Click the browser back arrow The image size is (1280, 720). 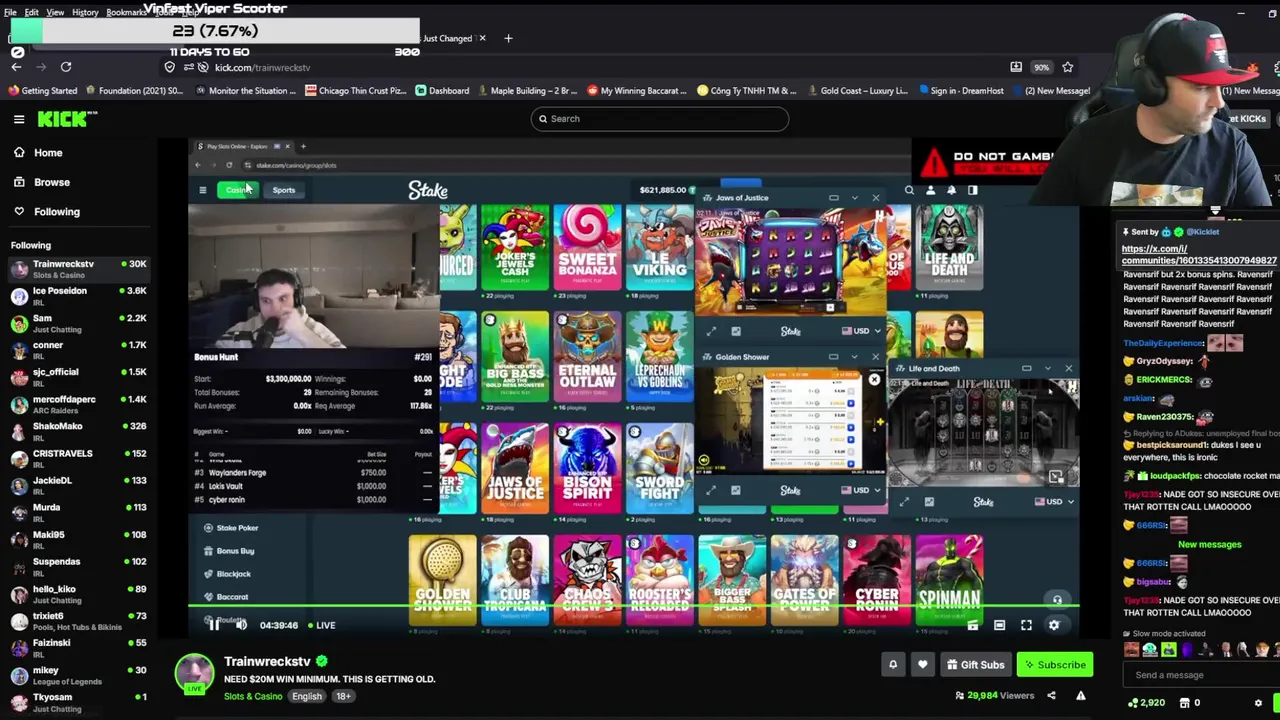[17, 67]
